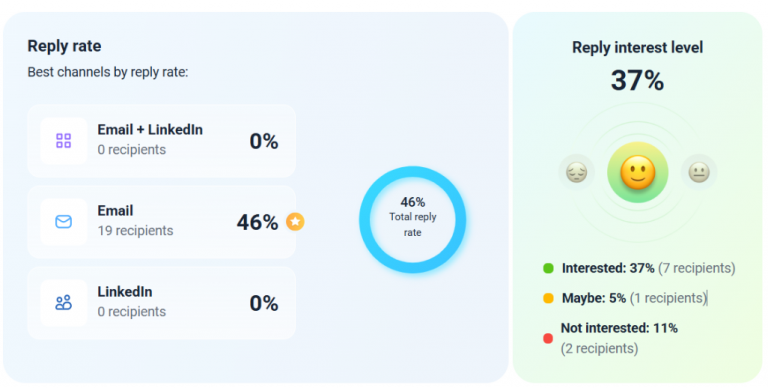
Task: Click the yellow Maybe legend dot
Action: tap(549, 298)
